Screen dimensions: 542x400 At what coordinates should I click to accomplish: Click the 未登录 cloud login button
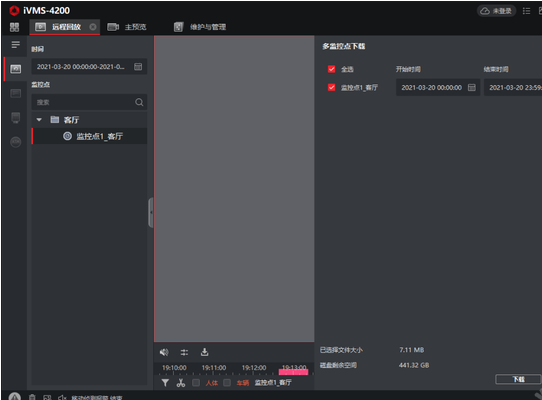[x=496, y=11]
